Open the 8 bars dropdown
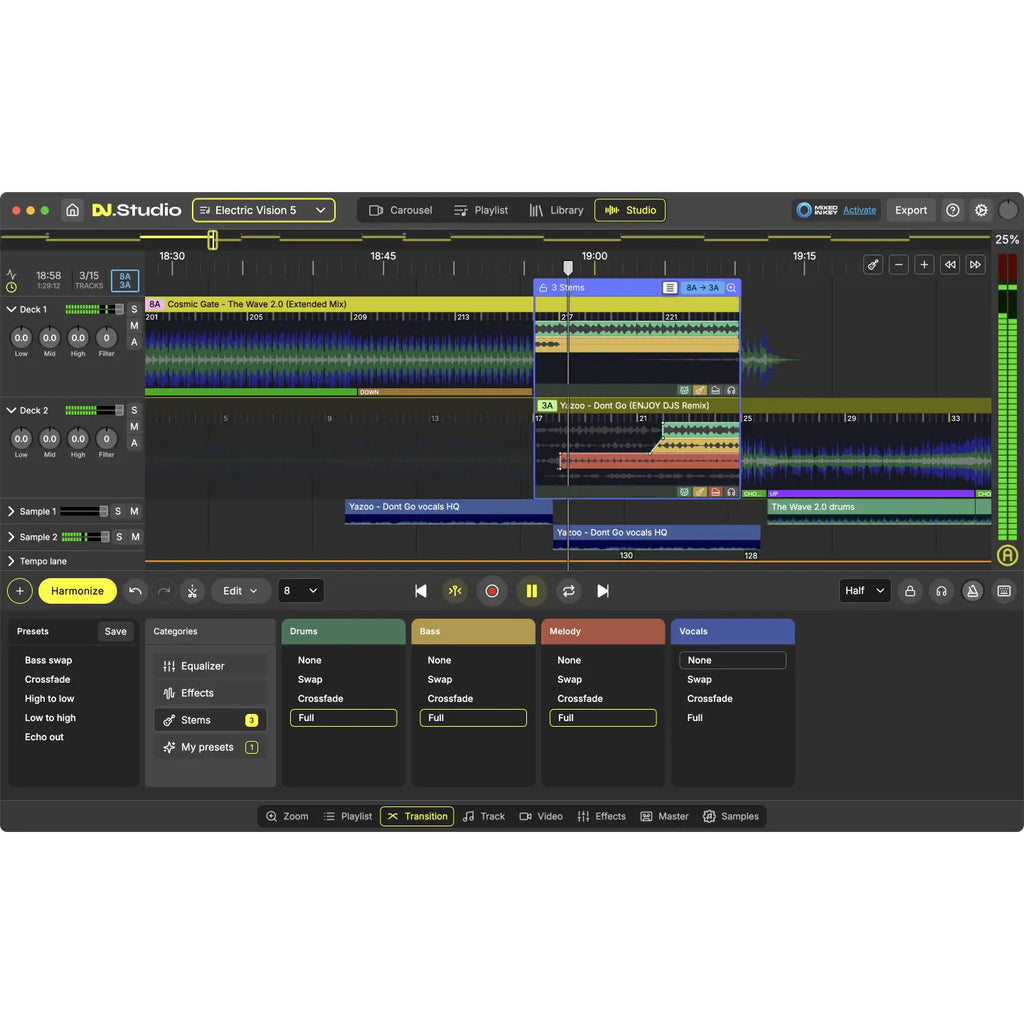 coord(300,591)
